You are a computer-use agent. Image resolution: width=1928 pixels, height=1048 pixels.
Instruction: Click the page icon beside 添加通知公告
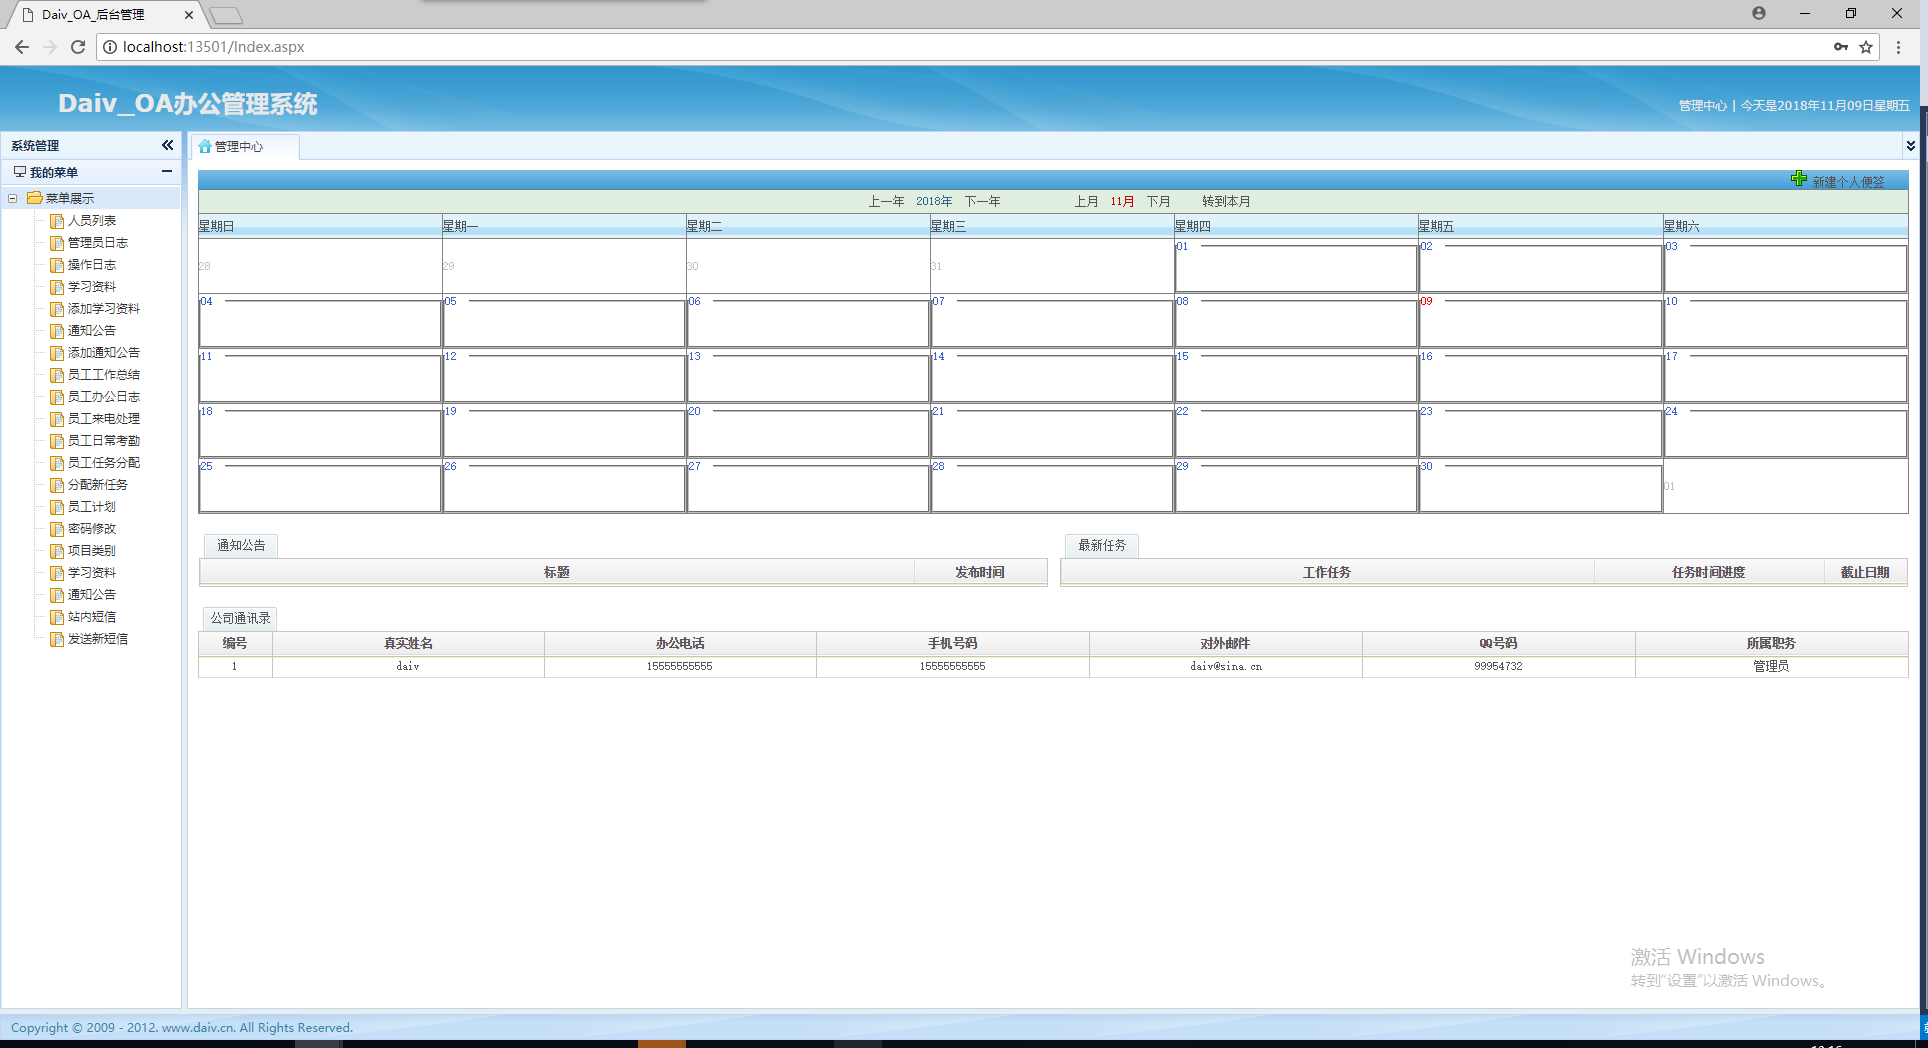tap(57, 353)
